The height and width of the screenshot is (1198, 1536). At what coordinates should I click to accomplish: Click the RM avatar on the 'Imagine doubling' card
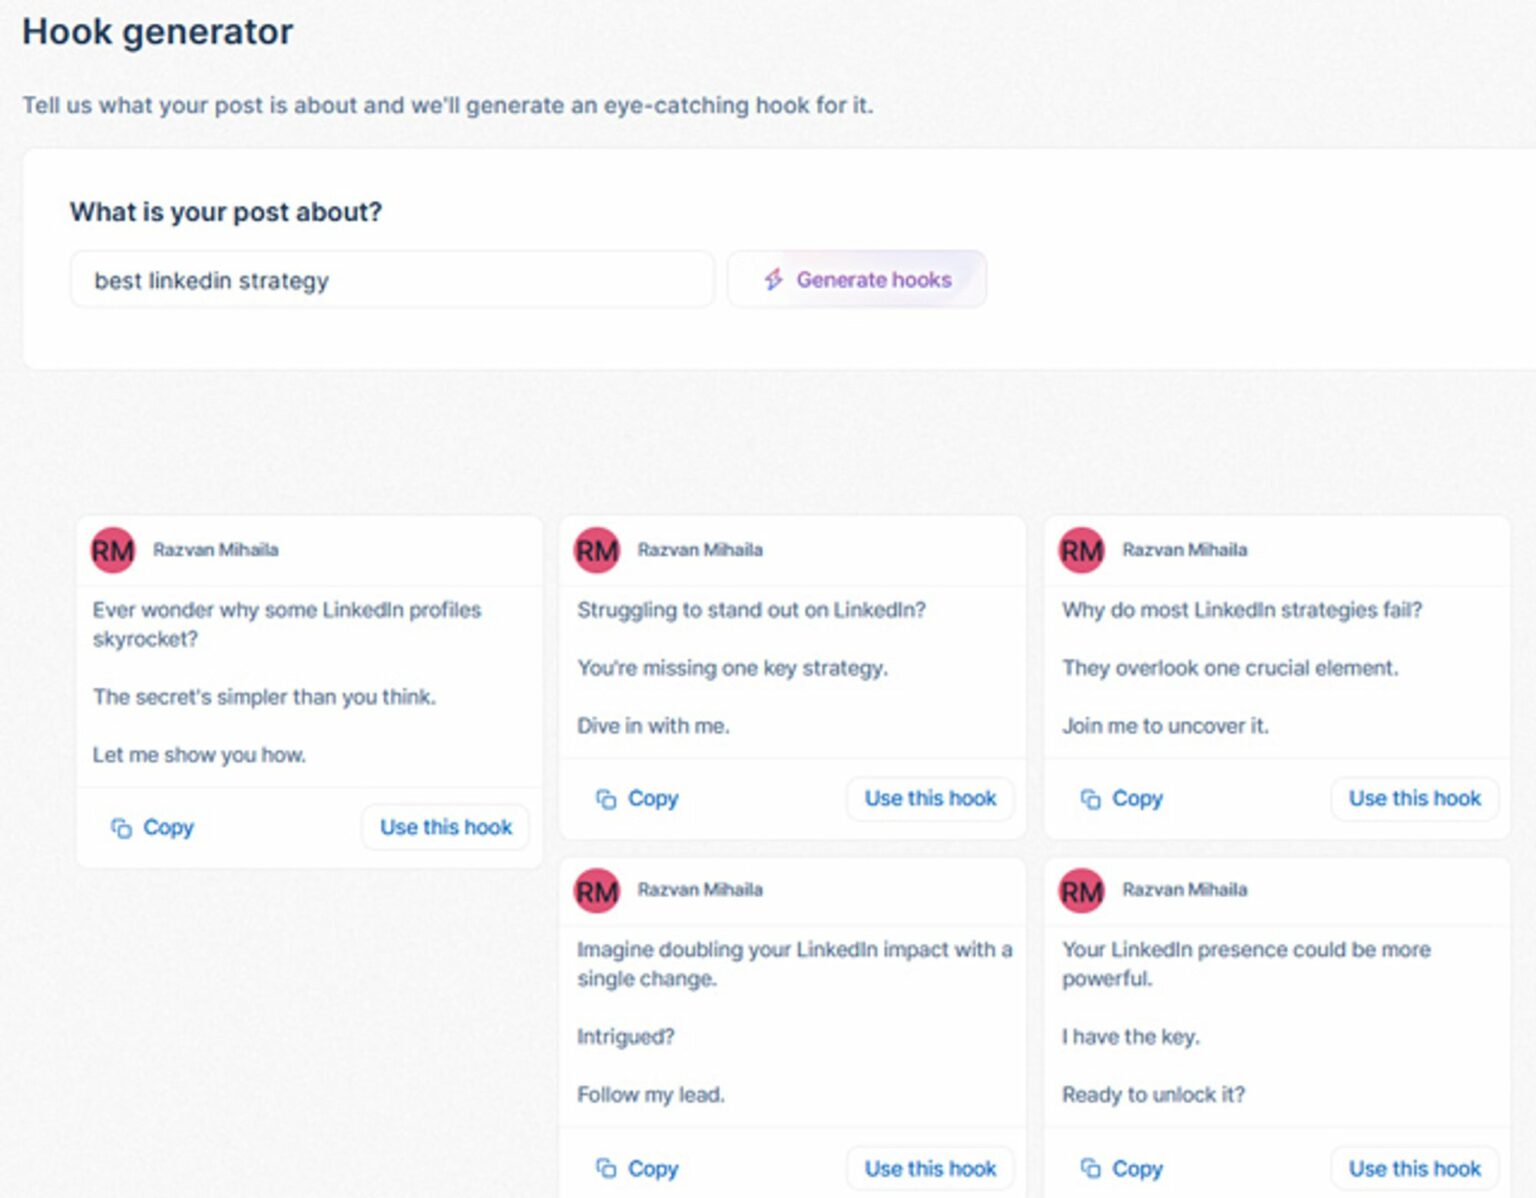tap(596, 891)
